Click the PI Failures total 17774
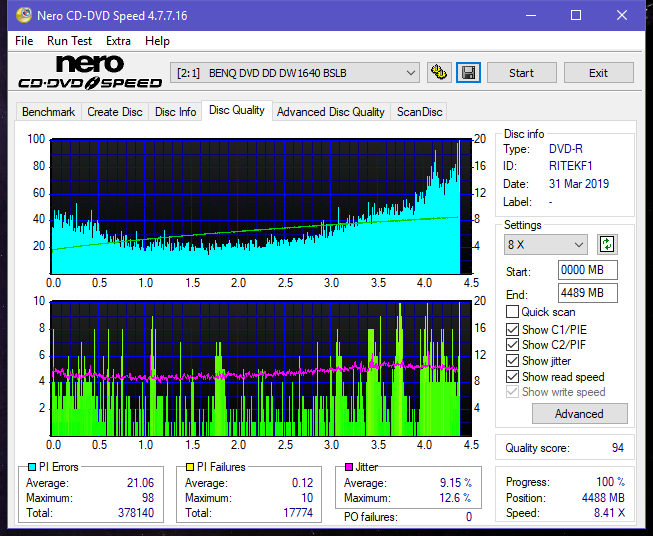 298,513
